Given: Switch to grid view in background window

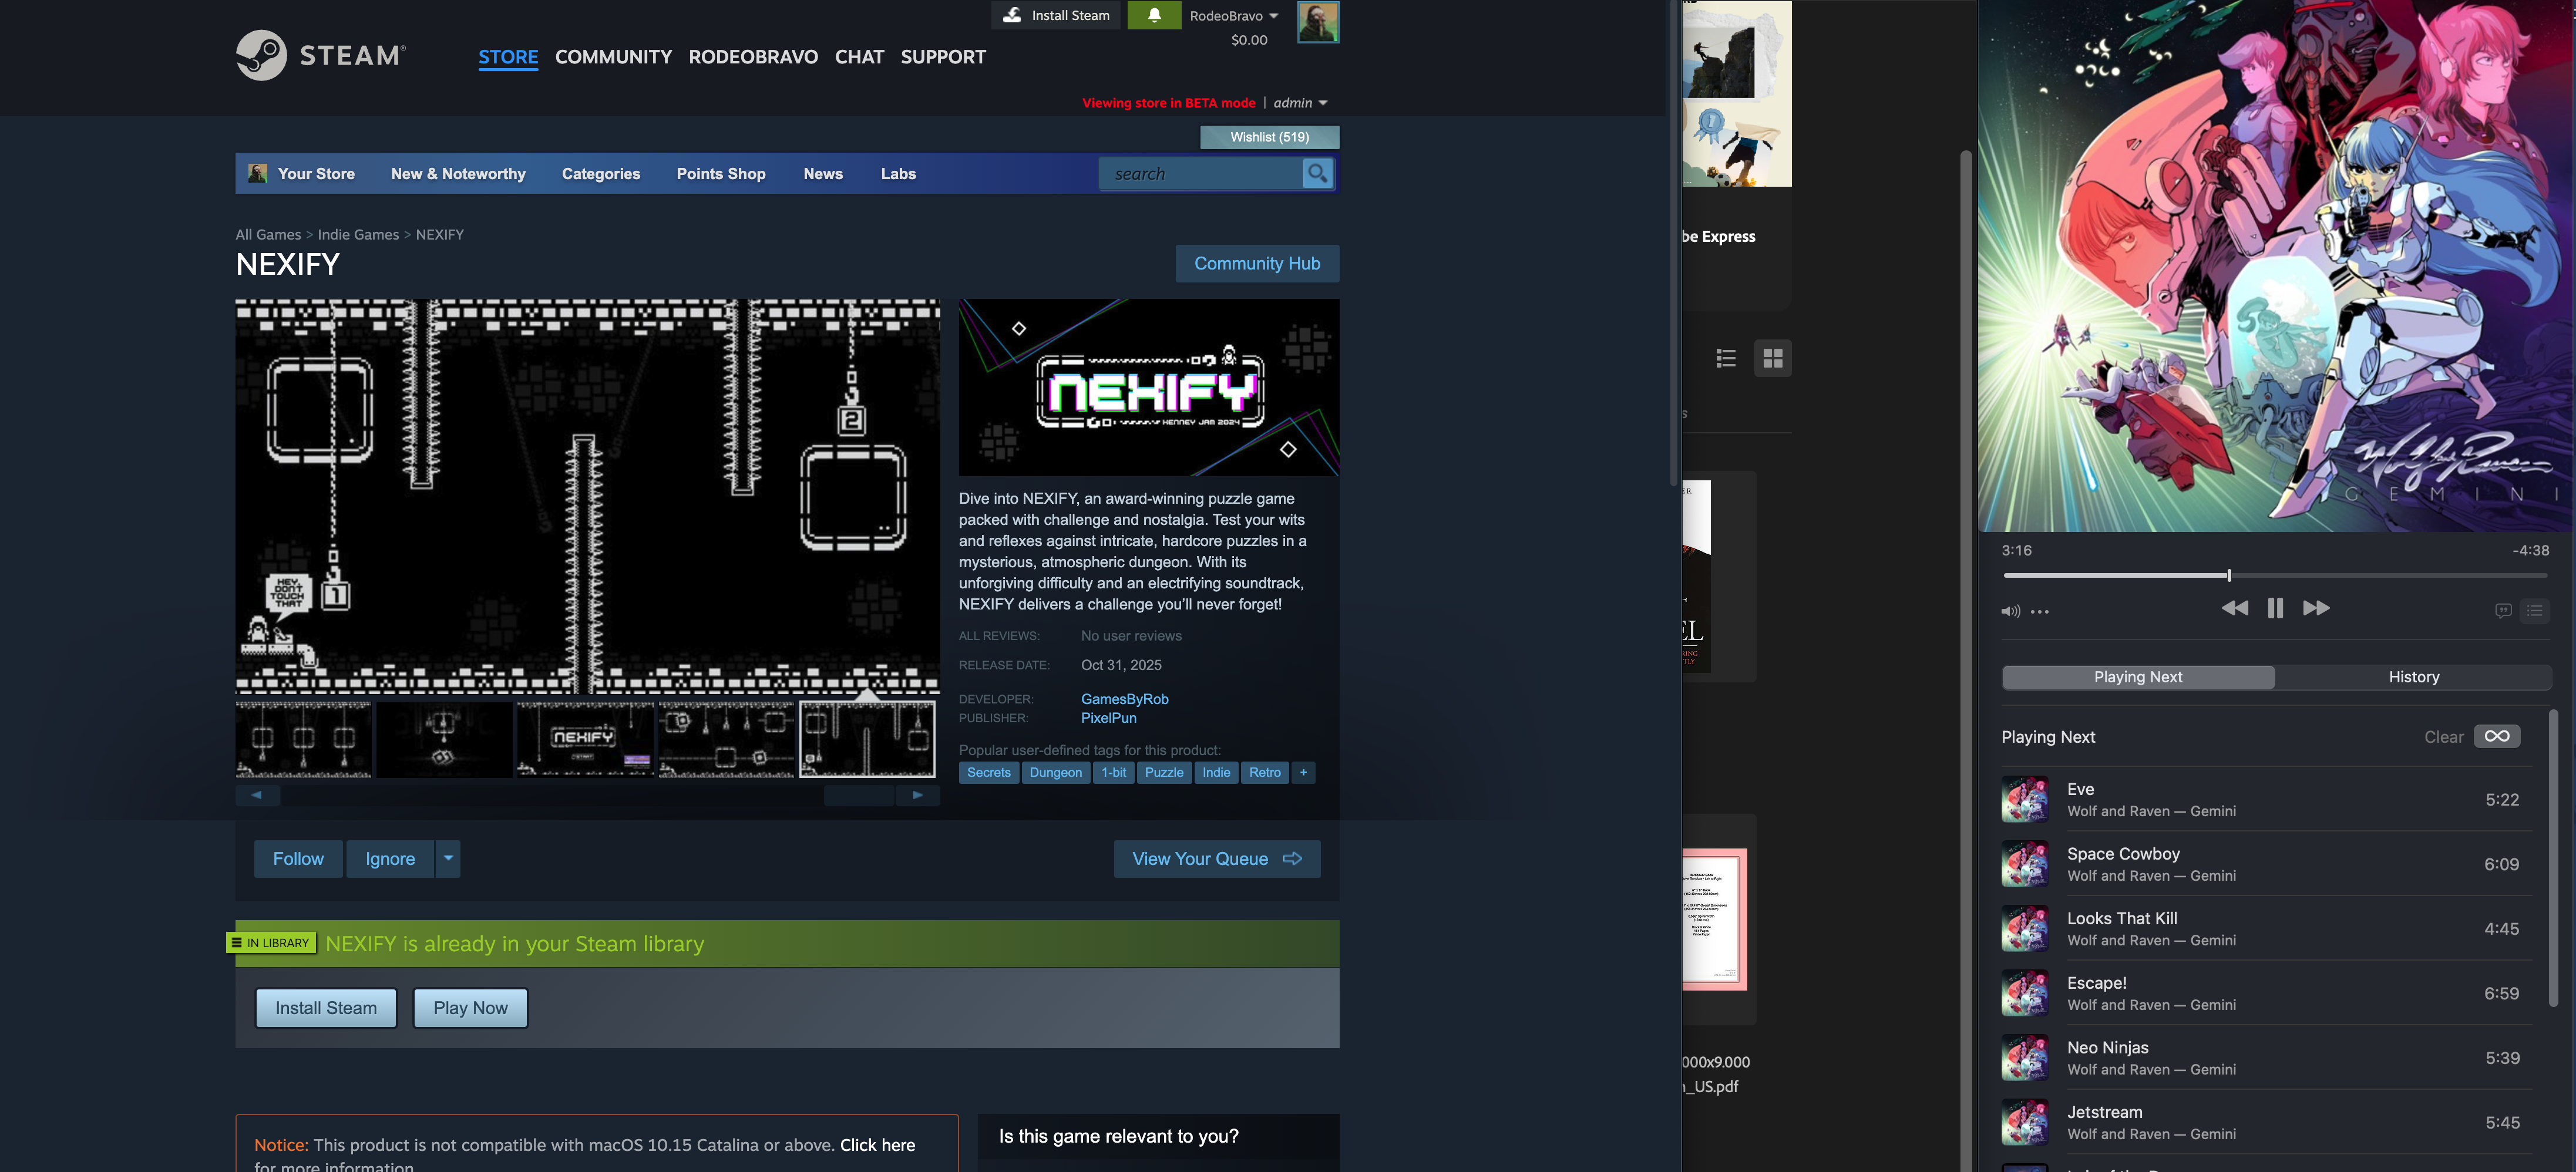Looking at the screenshot, I should click(x=1773, y=358).
